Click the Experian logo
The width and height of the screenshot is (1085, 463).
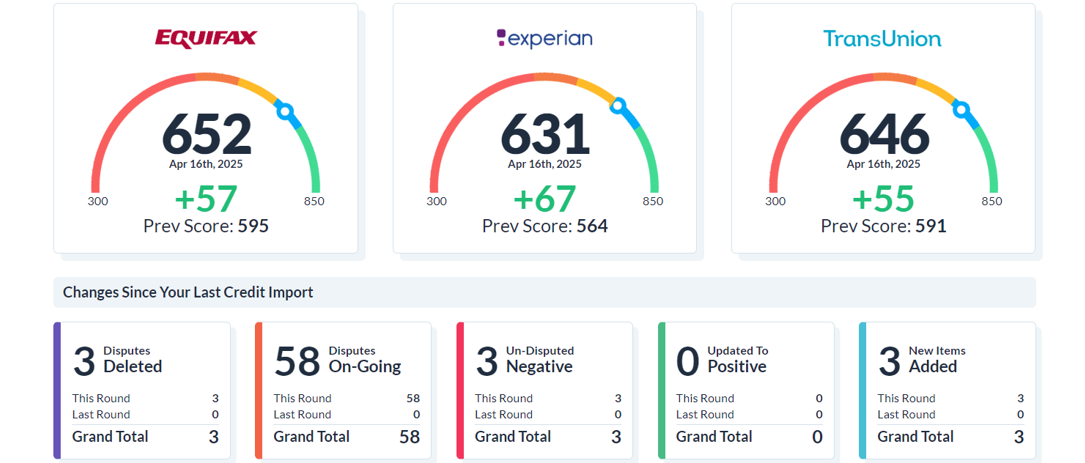tap(545, 38)
